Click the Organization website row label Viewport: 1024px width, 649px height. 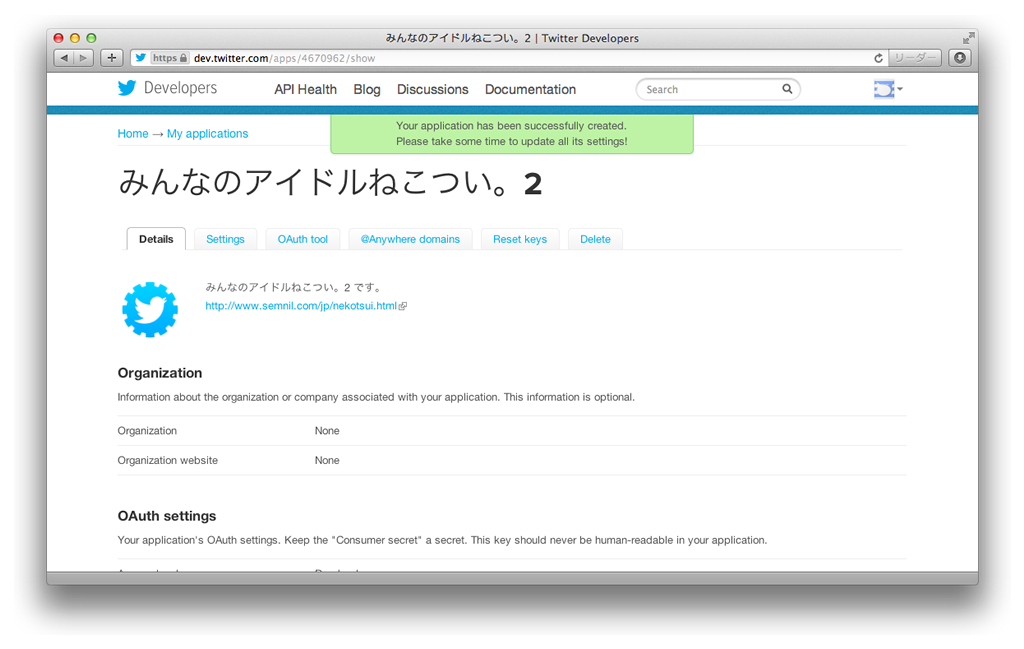point(168,460)
